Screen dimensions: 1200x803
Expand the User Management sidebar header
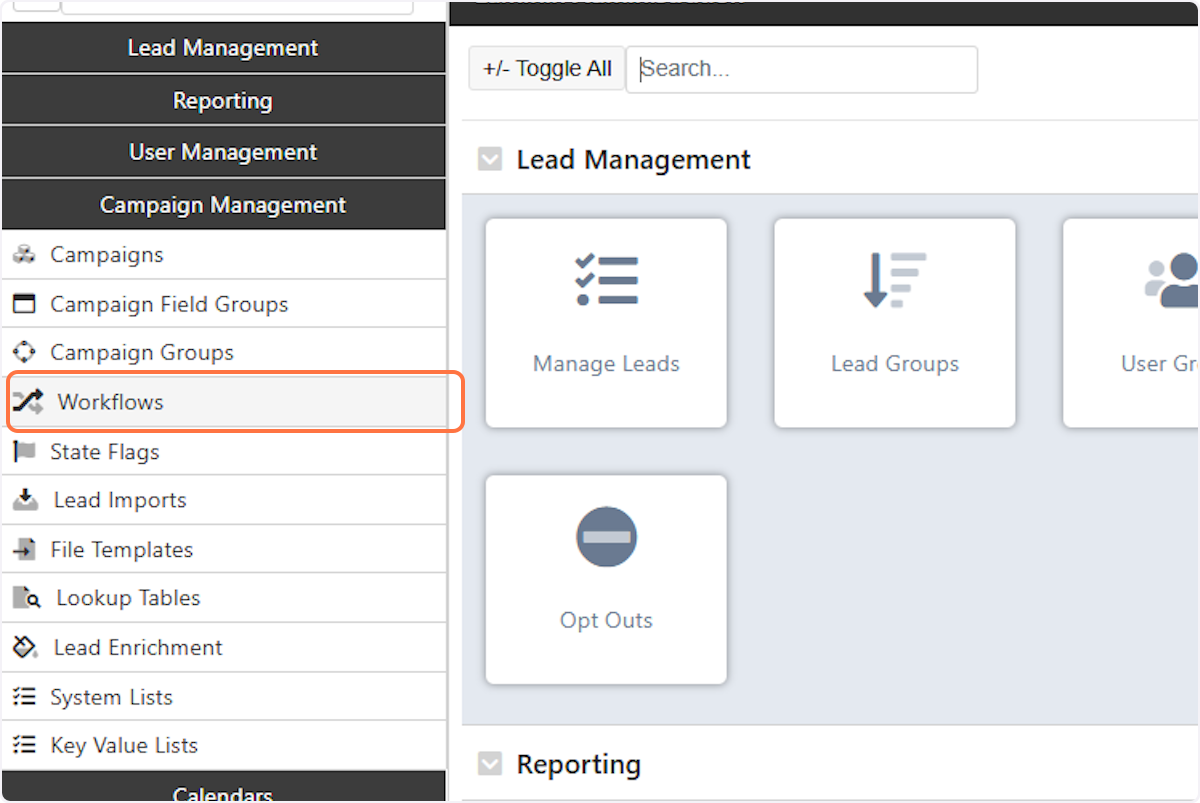tap(223, 152)
